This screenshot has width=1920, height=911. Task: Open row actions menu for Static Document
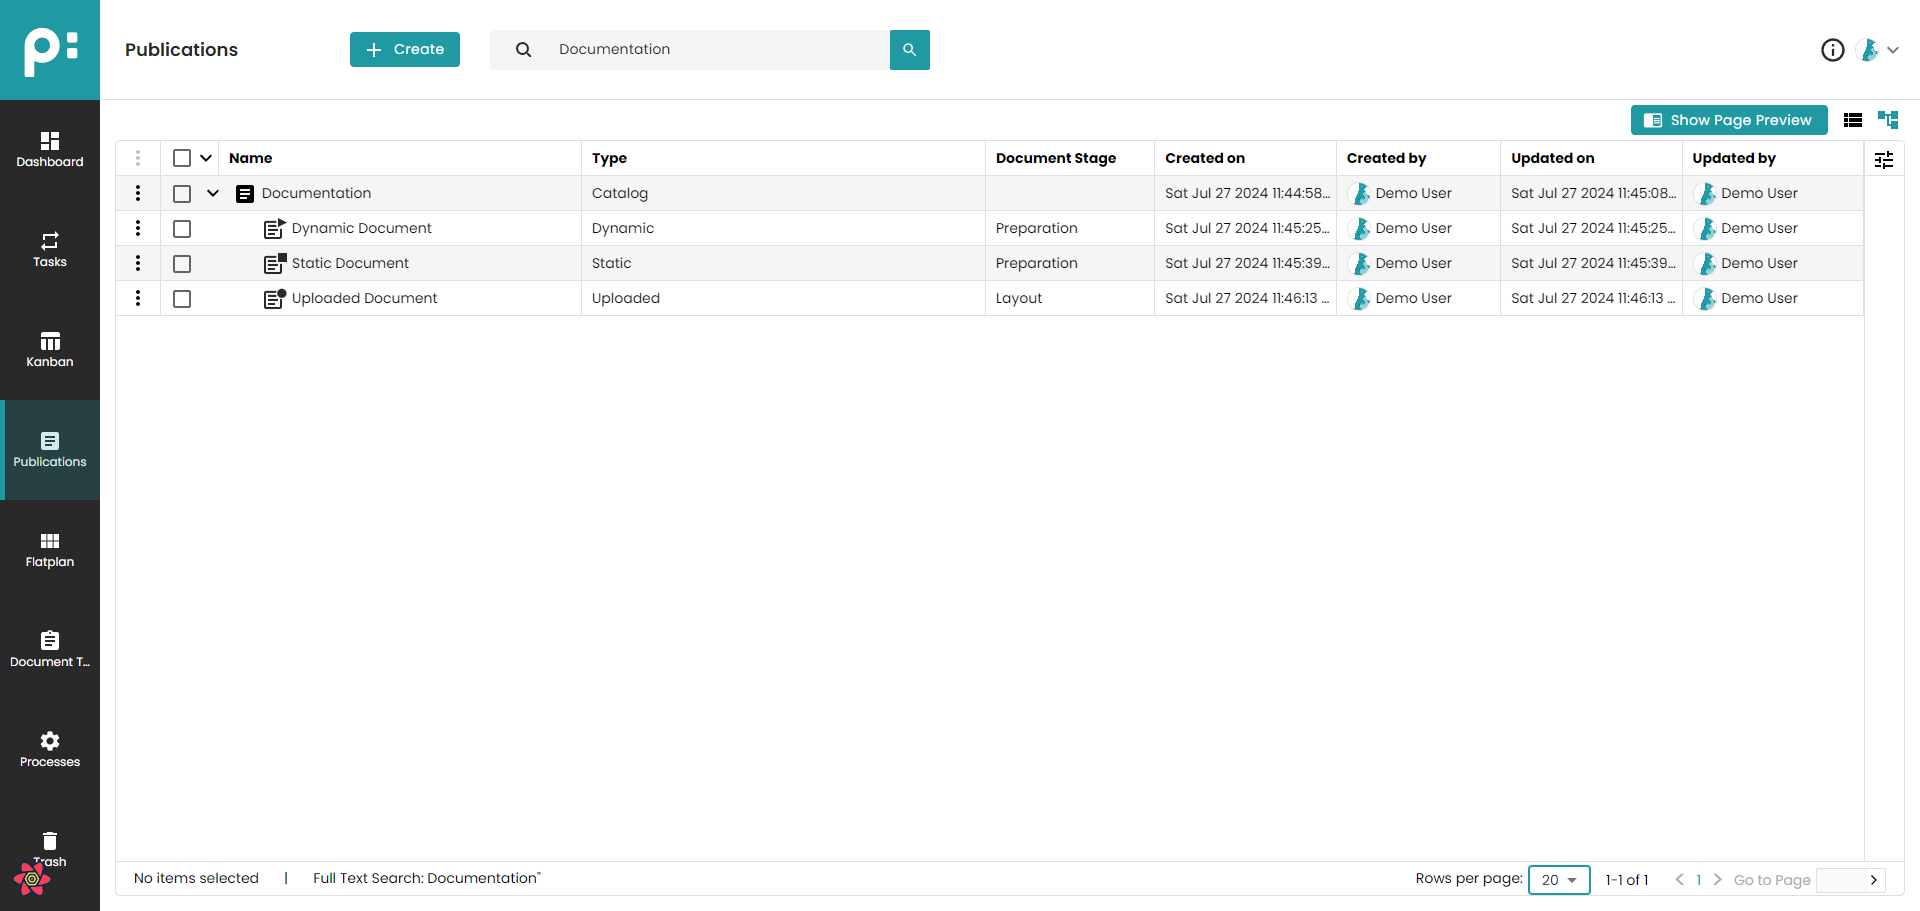click(138, 263)
